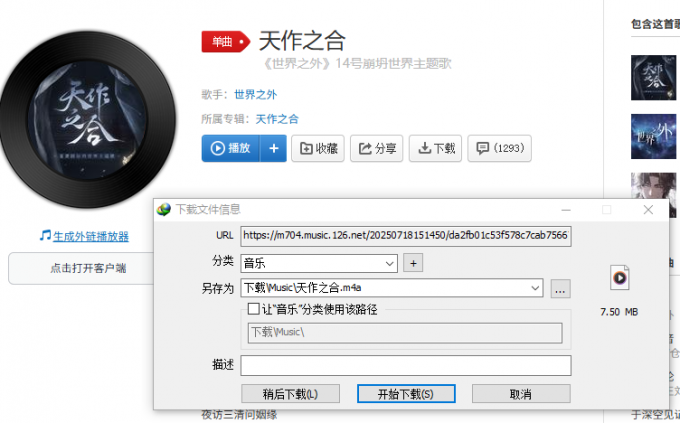This screenshot has height=423, width=680.
Task: Click the red 单曲 tag icon
Action: click(x=226, y=42)
